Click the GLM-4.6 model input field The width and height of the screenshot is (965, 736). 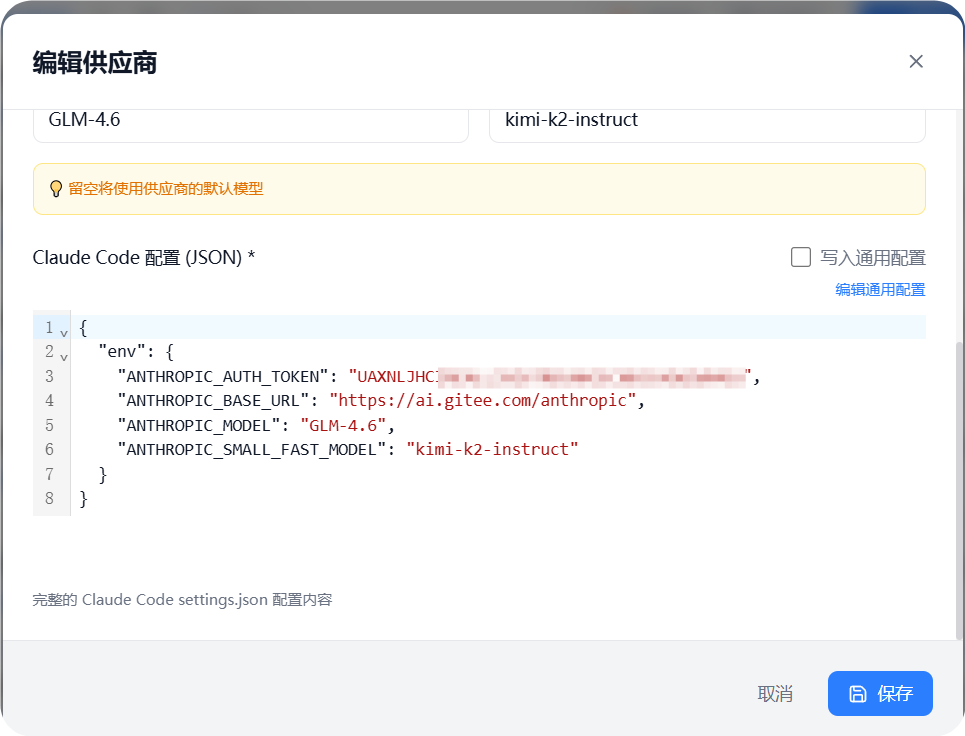point(251,125)
